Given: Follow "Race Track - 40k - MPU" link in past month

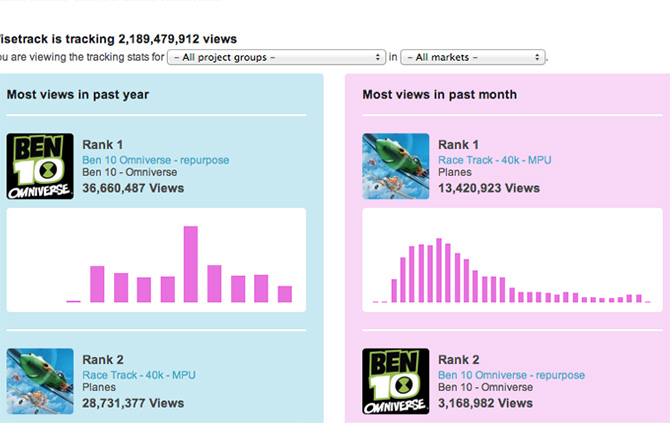Looking at the screenshot, I should [x=495, y=160].
